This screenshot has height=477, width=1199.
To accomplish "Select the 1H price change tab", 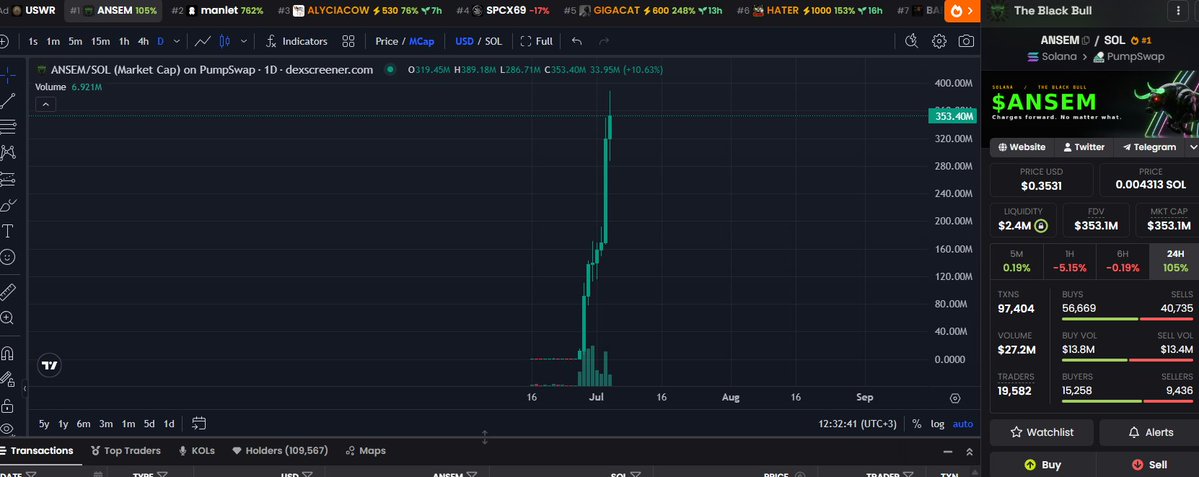I will (x=1069, y=261).
